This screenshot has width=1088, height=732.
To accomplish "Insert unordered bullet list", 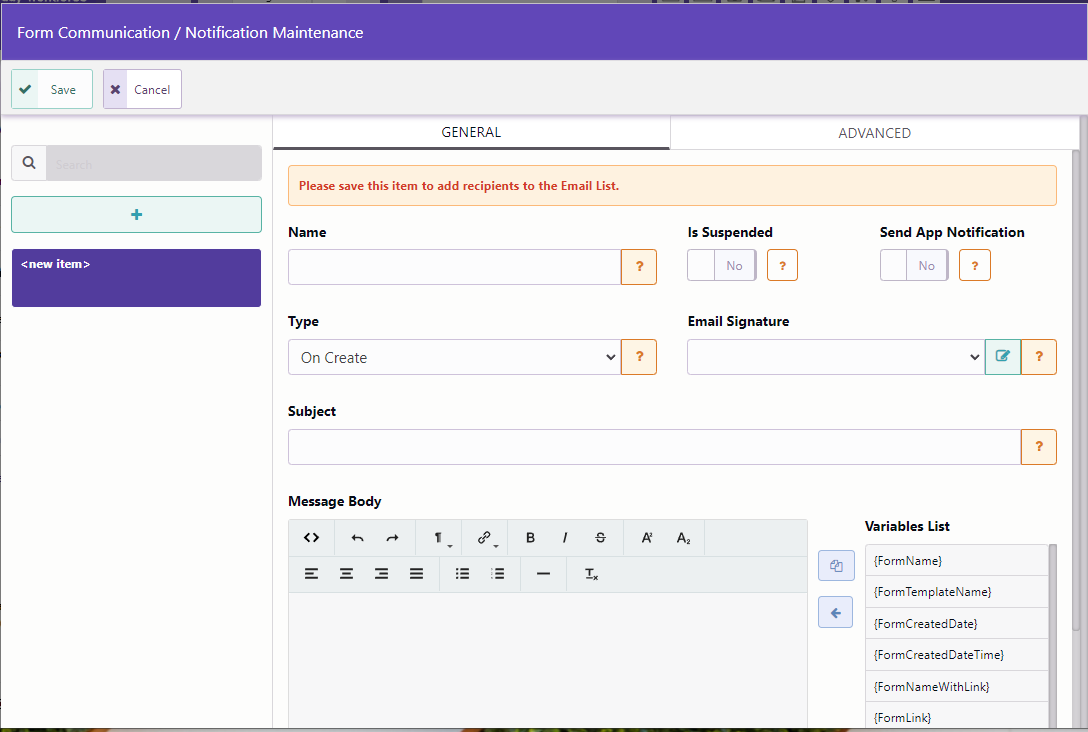I will [462, 574].
